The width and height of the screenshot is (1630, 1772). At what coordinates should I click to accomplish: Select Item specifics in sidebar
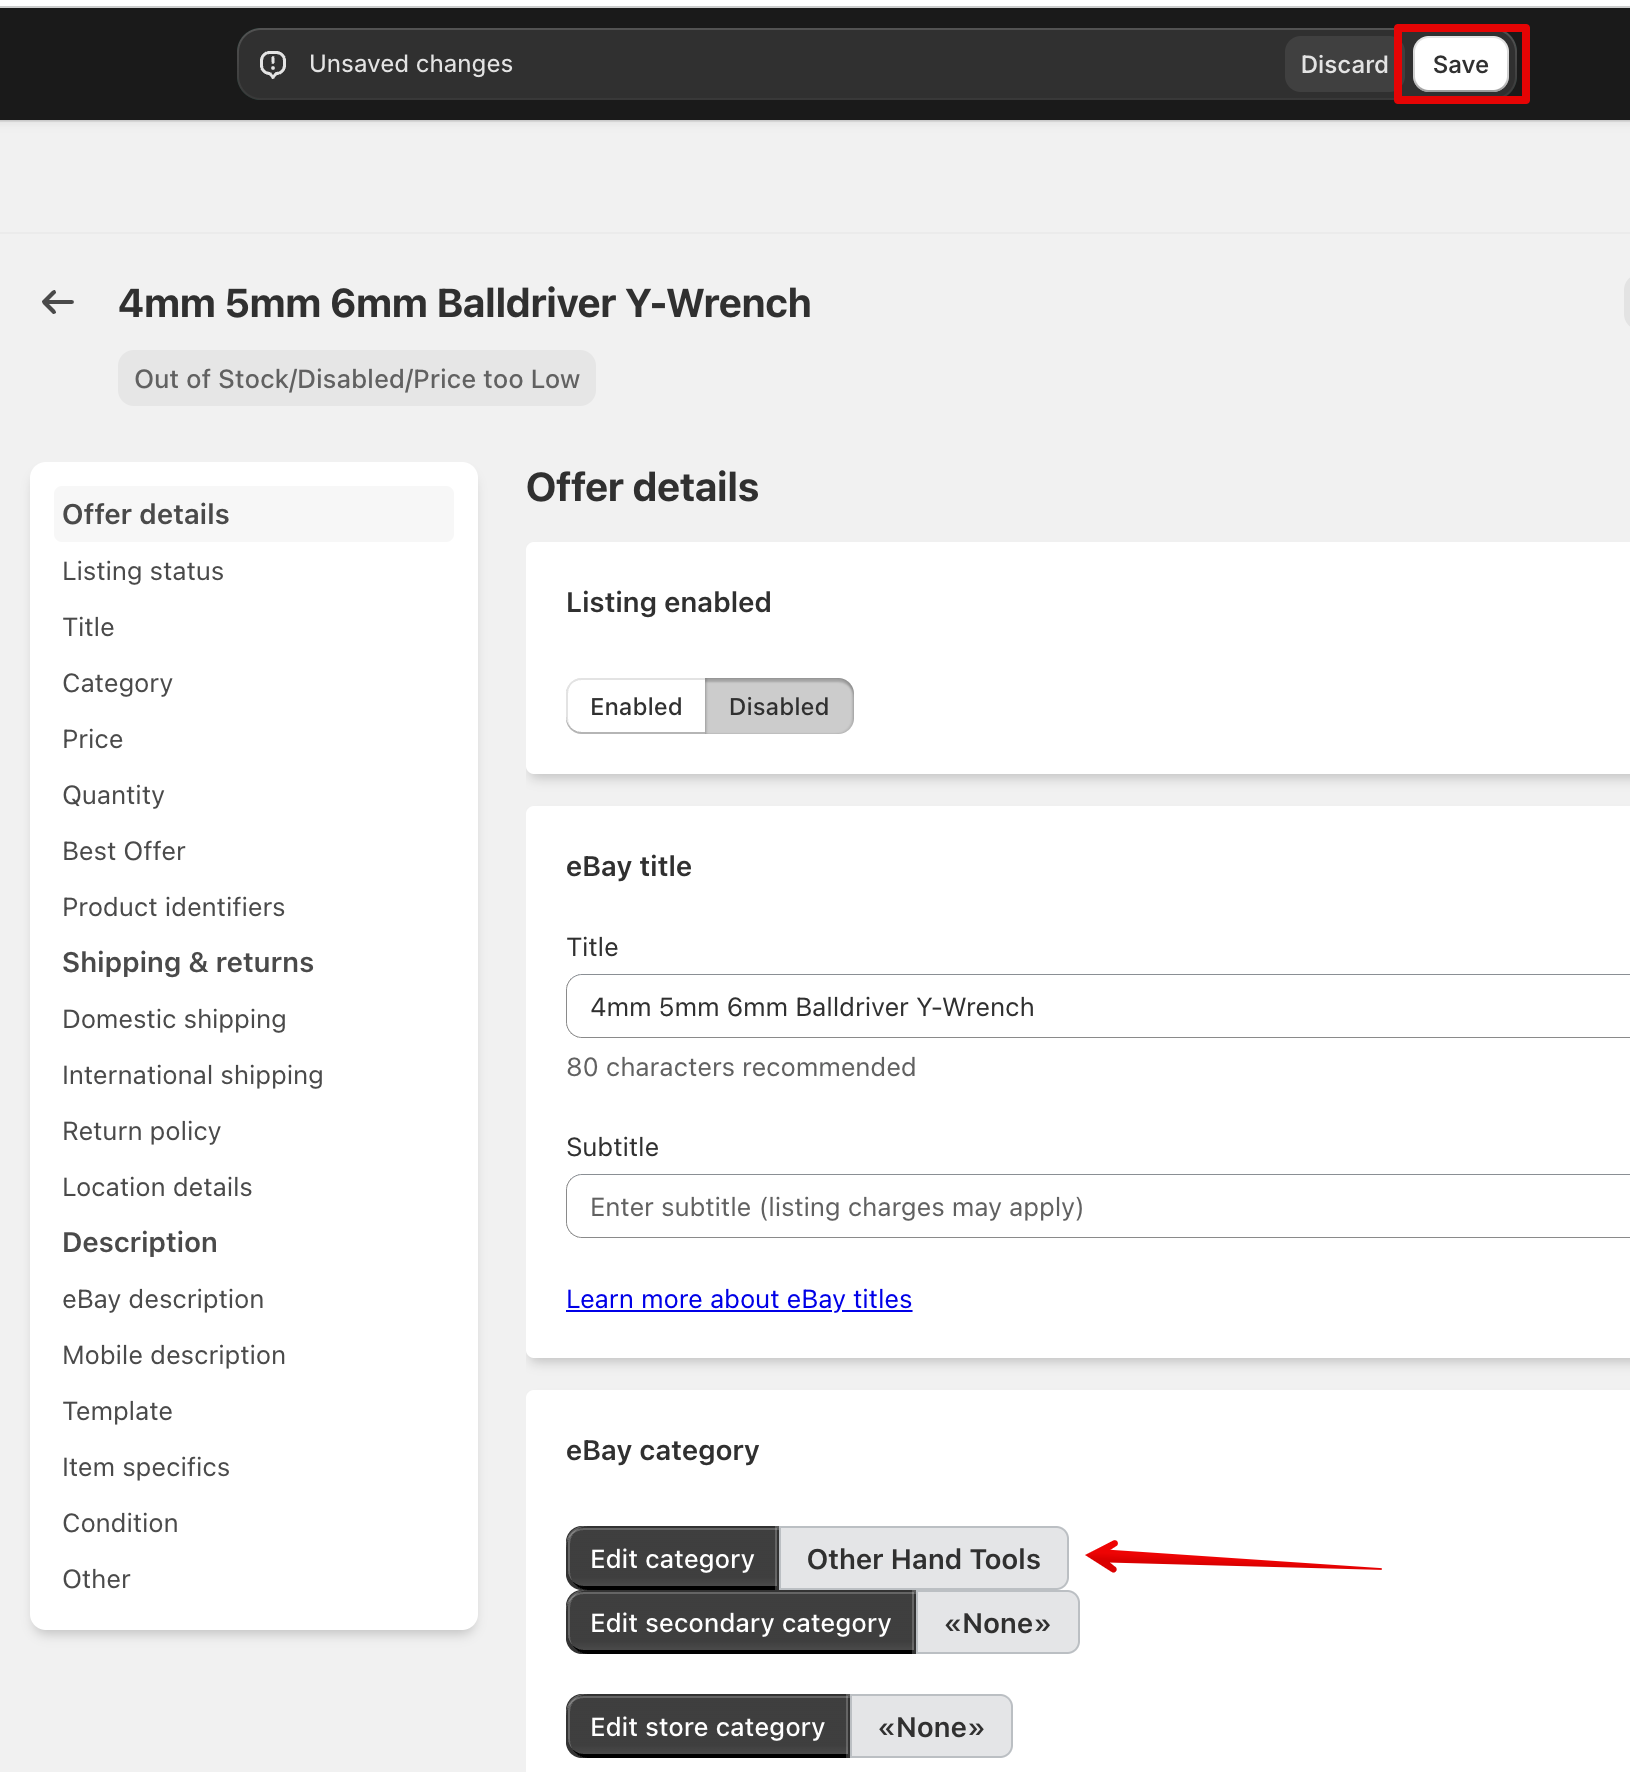146,1467
